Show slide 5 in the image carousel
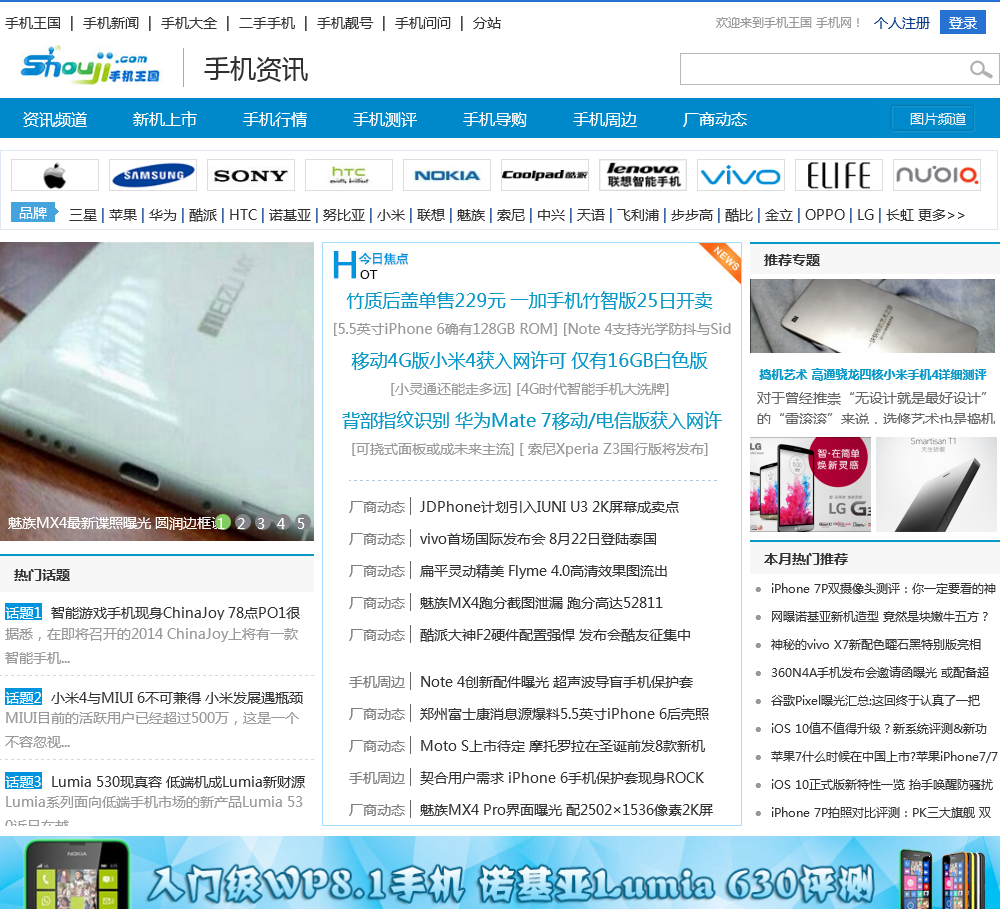The height and width of the screenshot is (909, 1000). pos(301,523)
